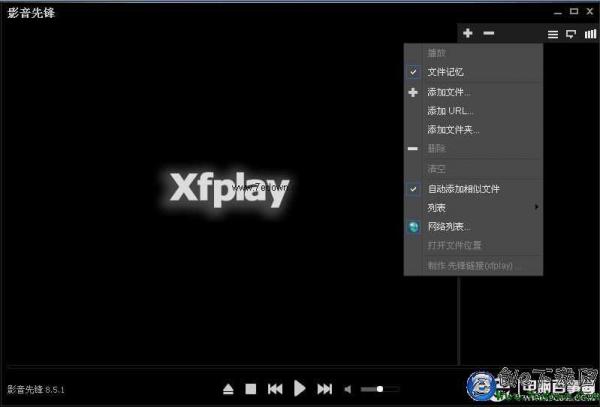600x407 pixels.
Task: Add item with playlist plus icon
Action: [x=468, y=33]
